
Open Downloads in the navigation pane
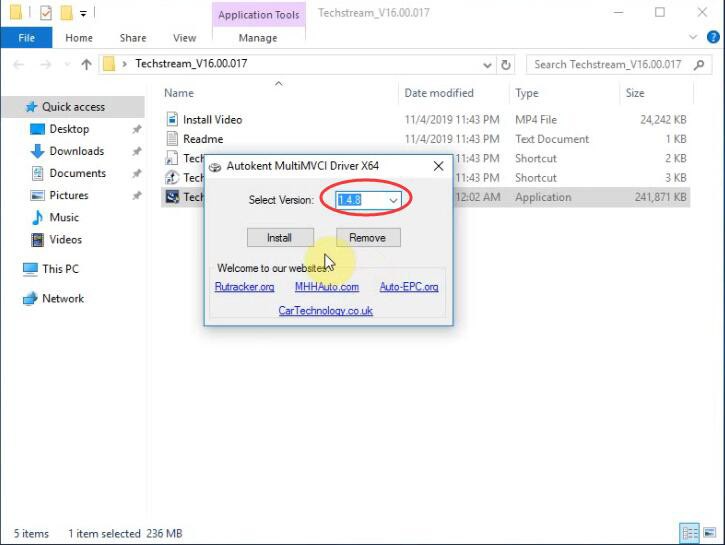pos(76,151)
